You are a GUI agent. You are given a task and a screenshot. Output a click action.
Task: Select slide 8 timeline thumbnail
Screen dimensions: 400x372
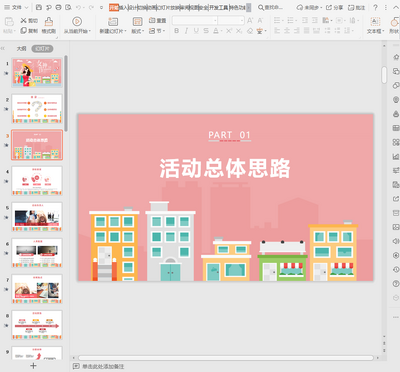click(x=37, y=325)
